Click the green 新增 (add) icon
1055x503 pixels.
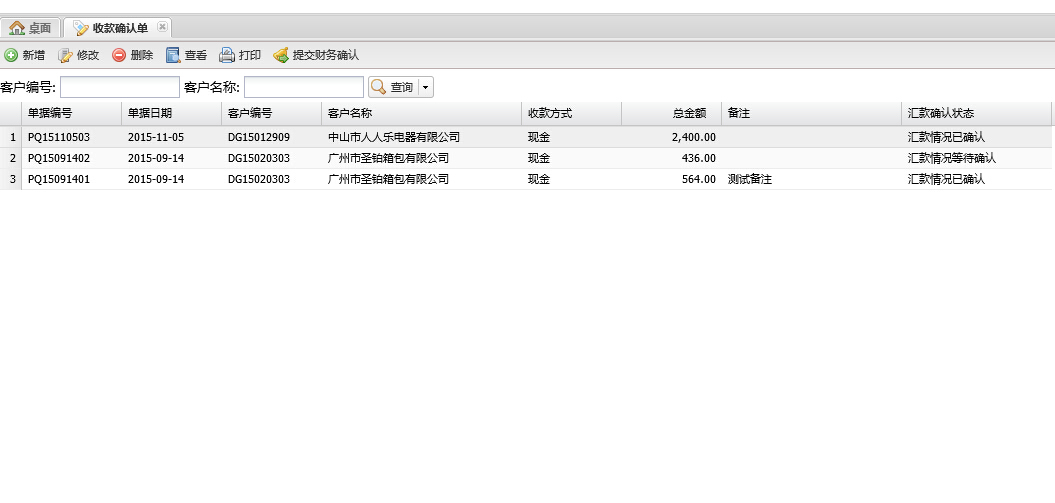coord(11,55)
